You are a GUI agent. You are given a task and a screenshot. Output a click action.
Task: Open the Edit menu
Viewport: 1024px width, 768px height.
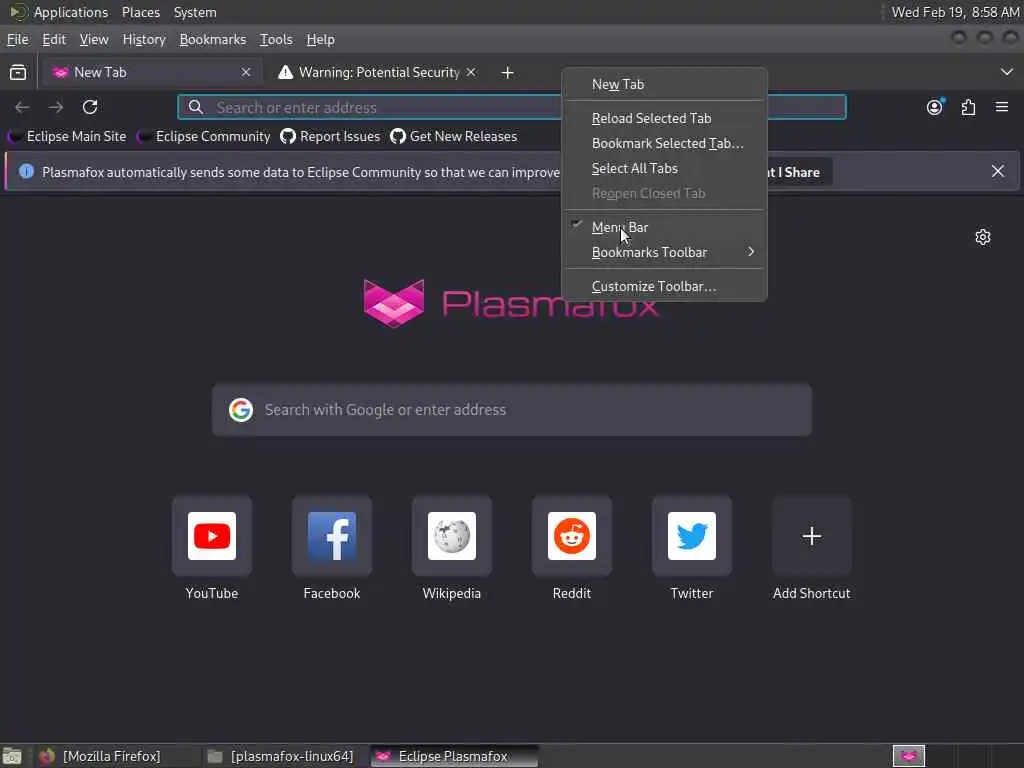coord(54,39)
